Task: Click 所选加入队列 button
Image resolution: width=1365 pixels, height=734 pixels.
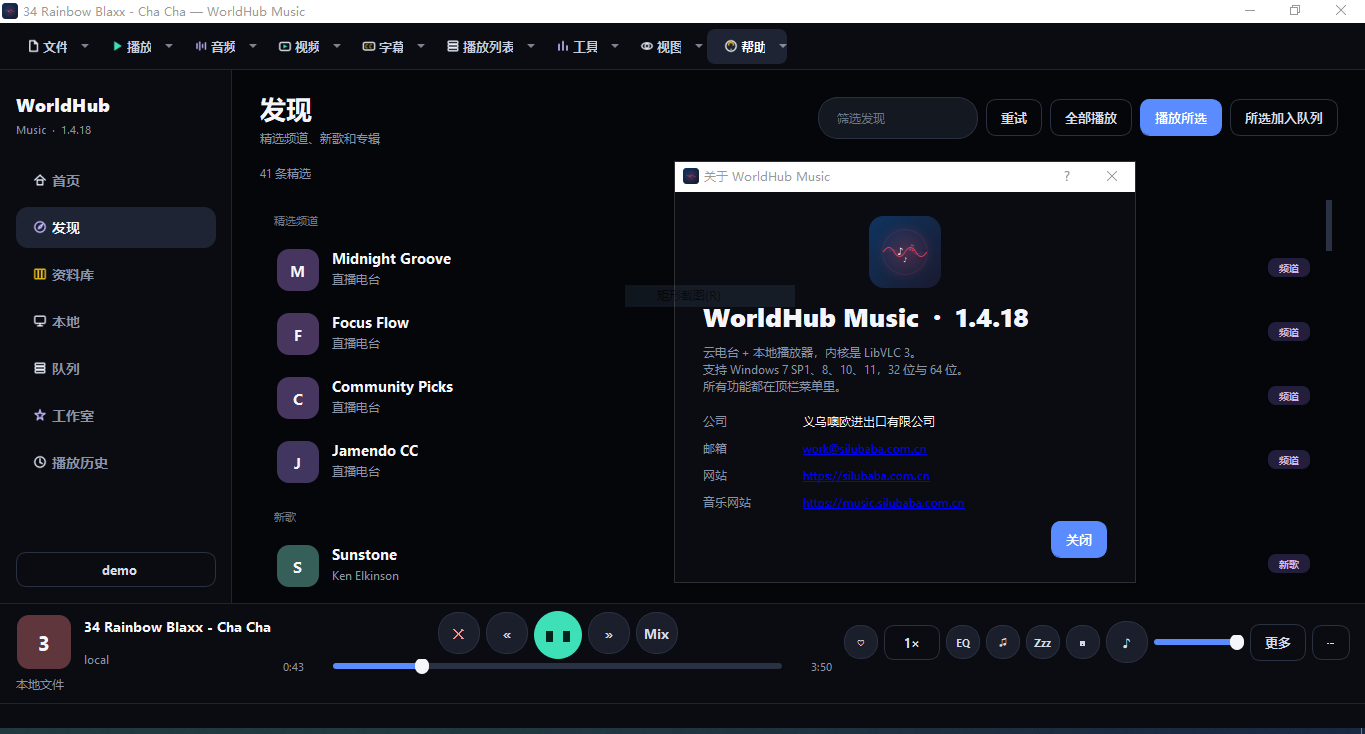Action: pyautogui.click(x=1284, y=118)
